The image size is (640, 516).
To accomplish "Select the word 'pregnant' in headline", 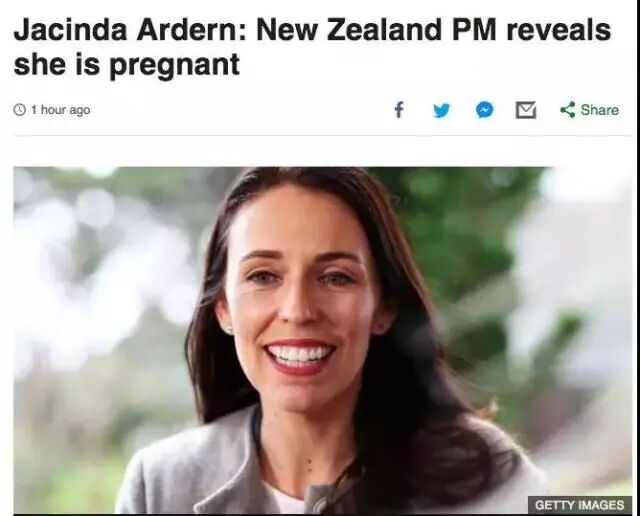I will tap(174, 66).
